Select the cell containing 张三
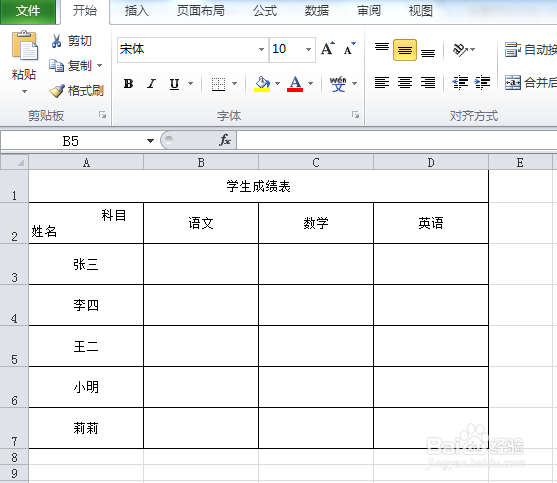557x483 pixels. (x=86, y=264)
